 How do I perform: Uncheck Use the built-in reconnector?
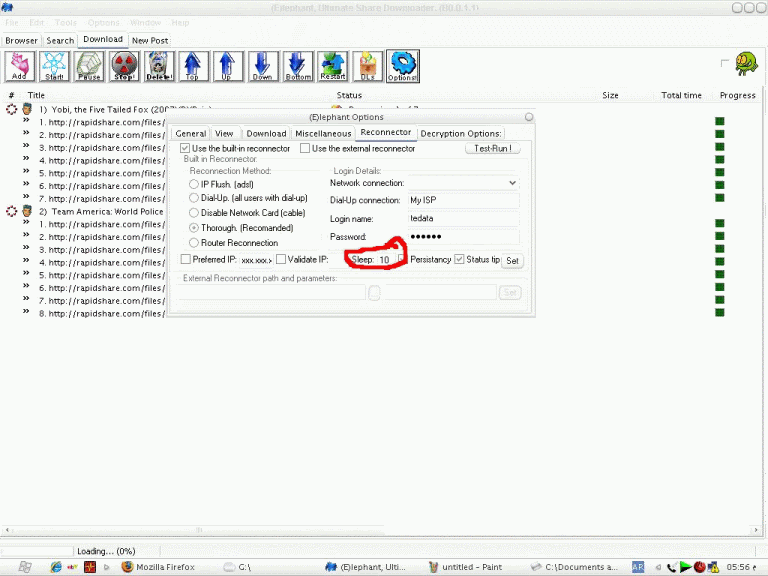(185, 149)
